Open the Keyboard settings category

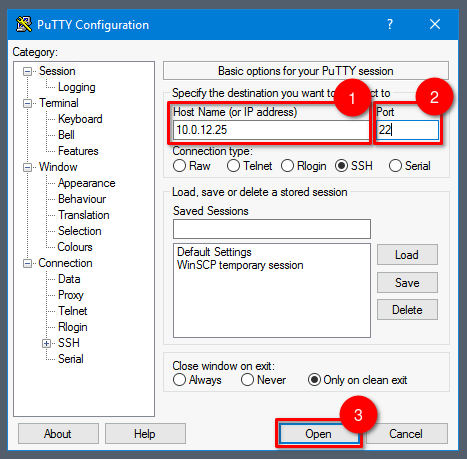click(x=80, y=119)
